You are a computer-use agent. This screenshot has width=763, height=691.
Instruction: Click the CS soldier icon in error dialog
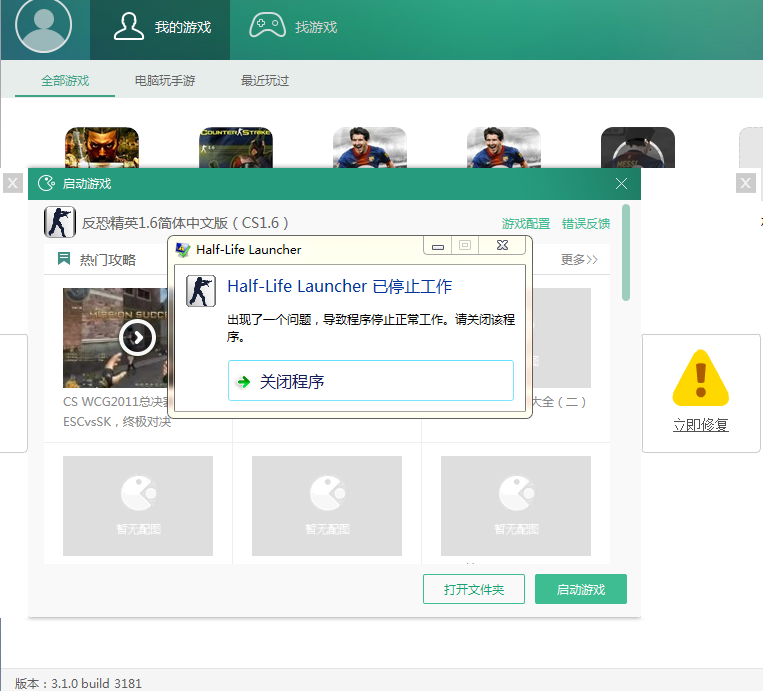pyautogui.click(x=201, y=291)
